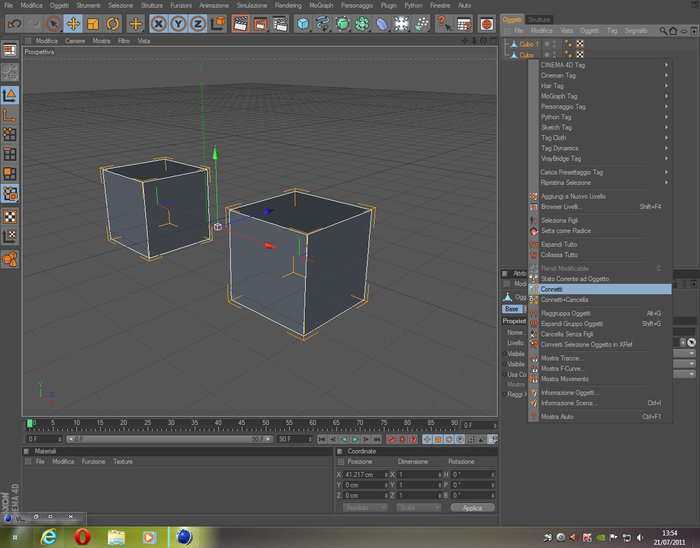This screenshot has height=548, width=700.
Task: Click the green timeline playhead marker
Action: [29, 423]
